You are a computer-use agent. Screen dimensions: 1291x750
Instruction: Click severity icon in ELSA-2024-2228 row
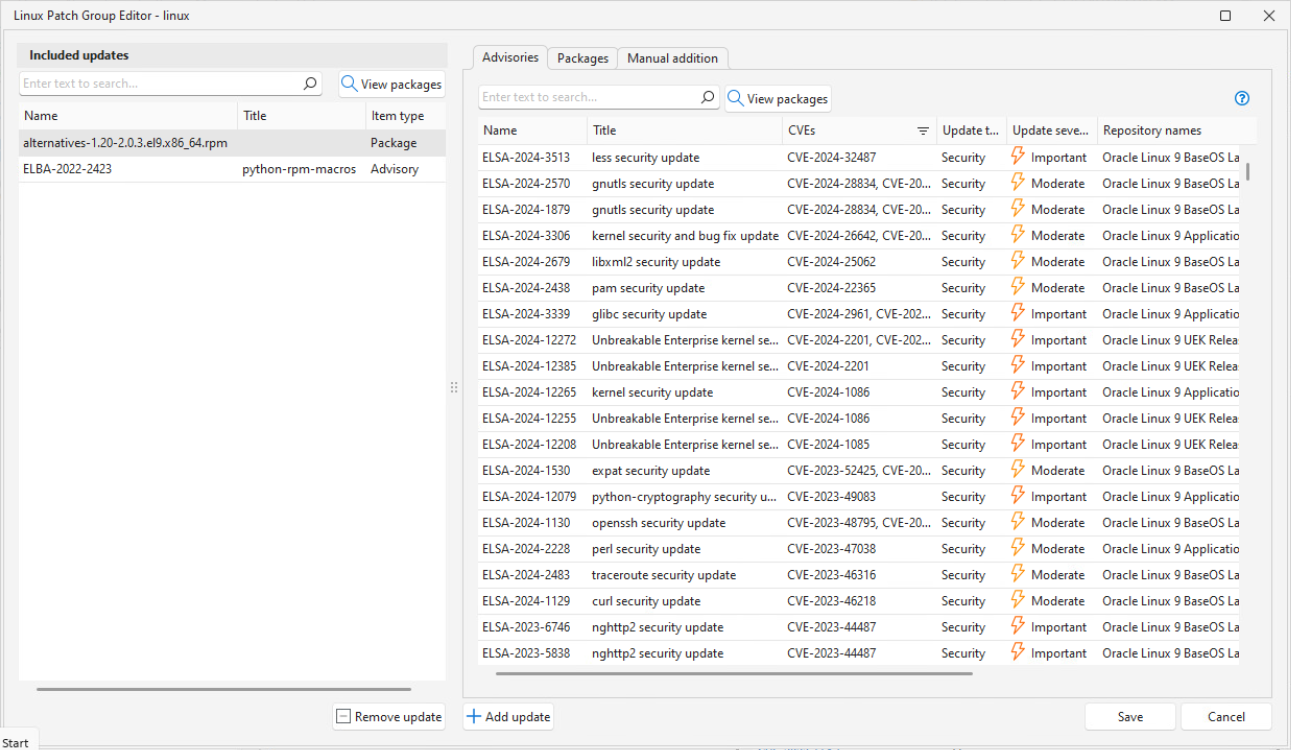point(1018,547)
